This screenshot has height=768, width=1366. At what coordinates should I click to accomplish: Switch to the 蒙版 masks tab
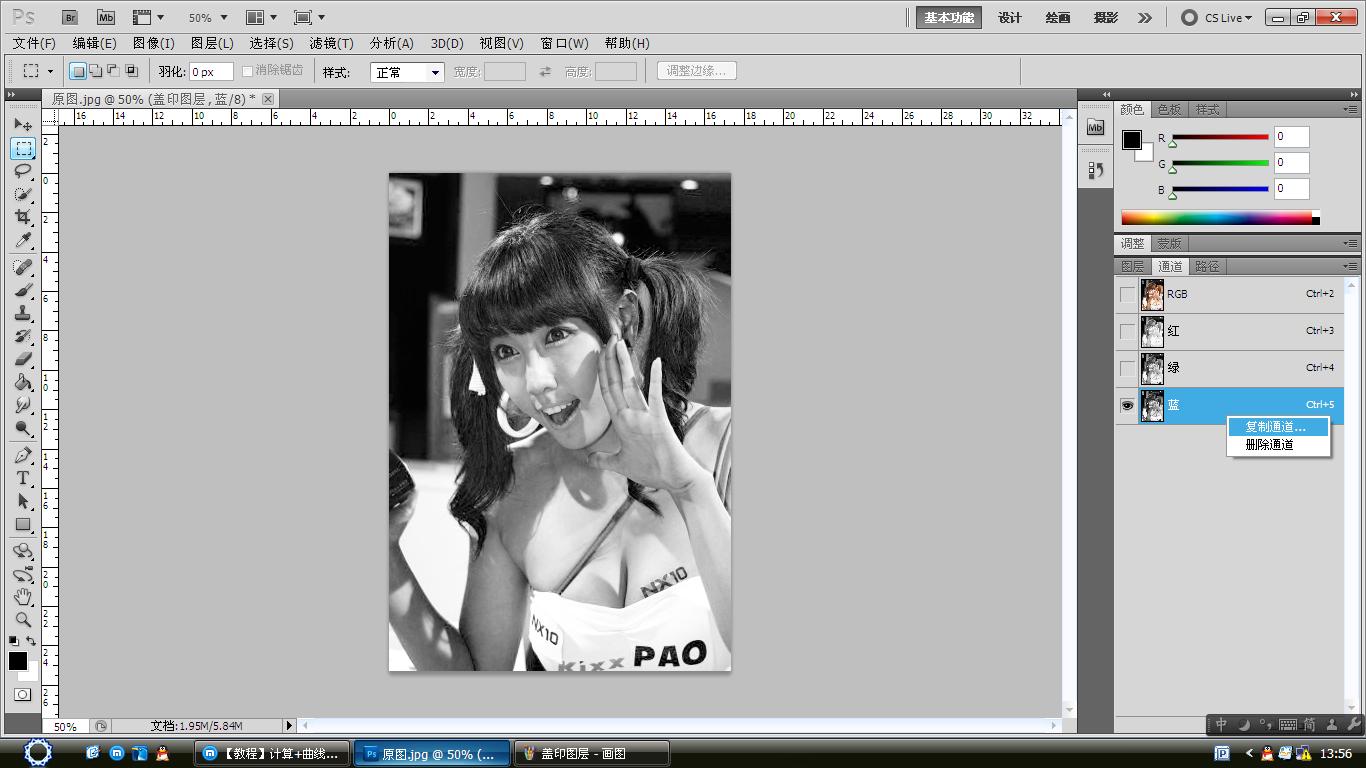(x=1169, y=243)
